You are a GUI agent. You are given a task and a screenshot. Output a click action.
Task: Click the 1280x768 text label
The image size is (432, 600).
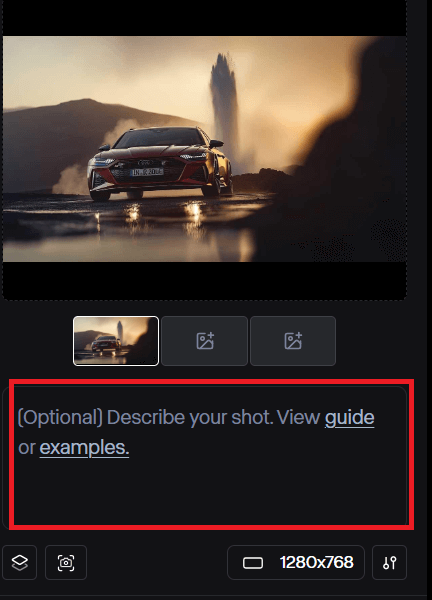click(316, 562)
